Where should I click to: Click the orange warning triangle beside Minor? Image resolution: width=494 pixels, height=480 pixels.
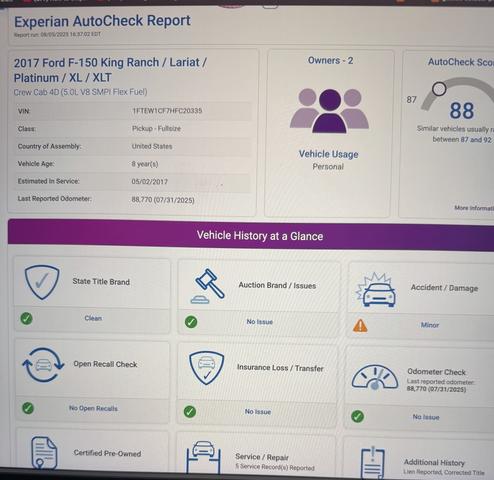coord(360,326)
